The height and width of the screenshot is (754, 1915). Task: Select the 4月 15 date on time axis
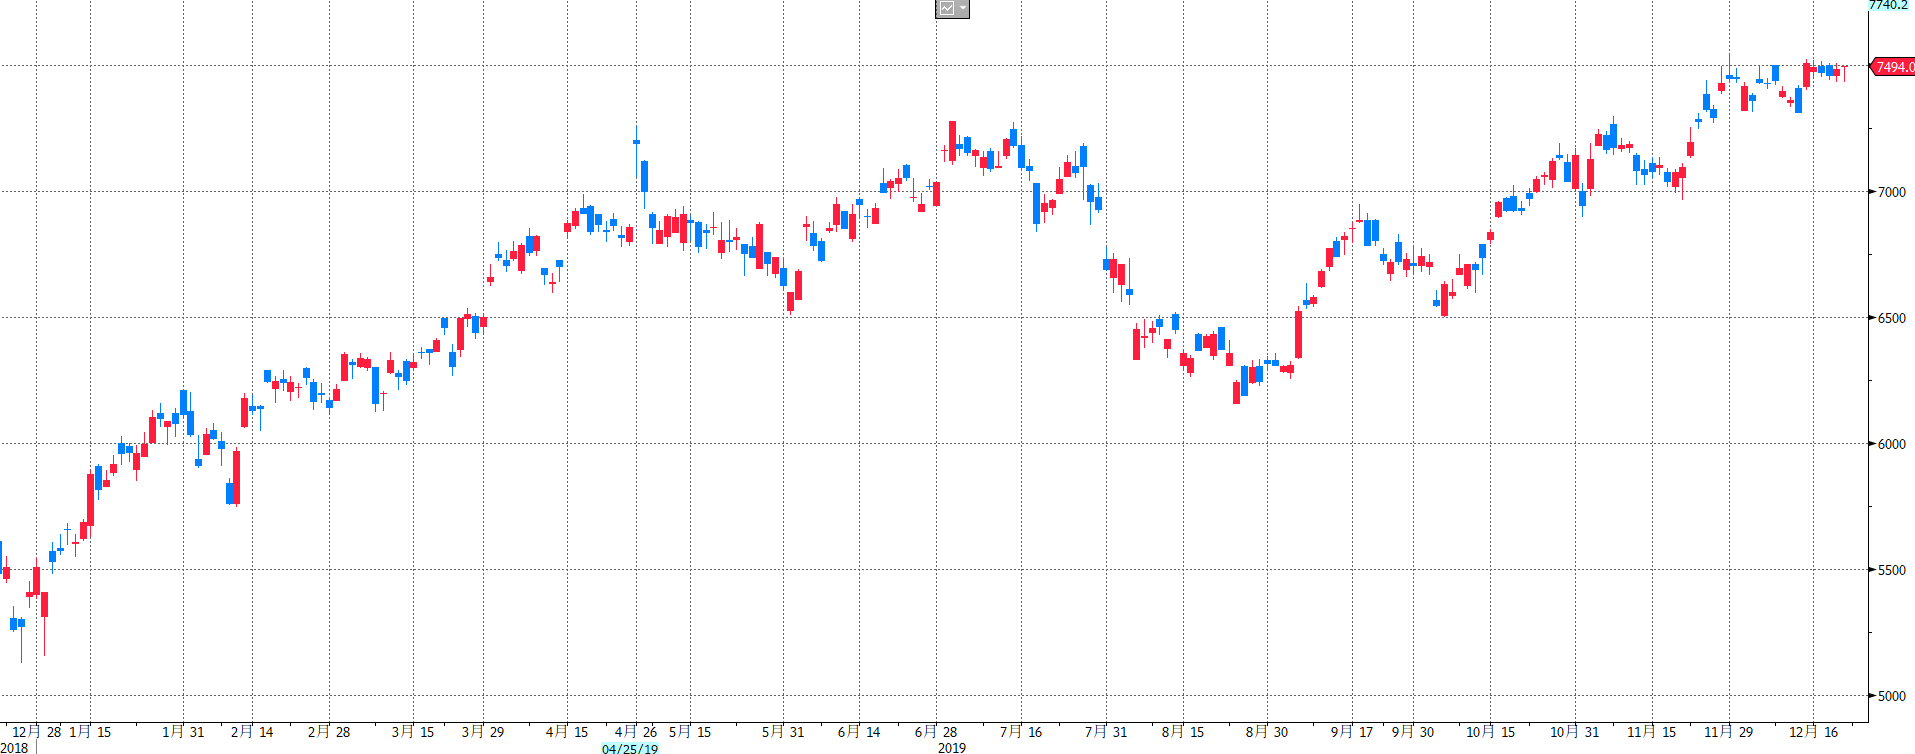tap(567, 732)
